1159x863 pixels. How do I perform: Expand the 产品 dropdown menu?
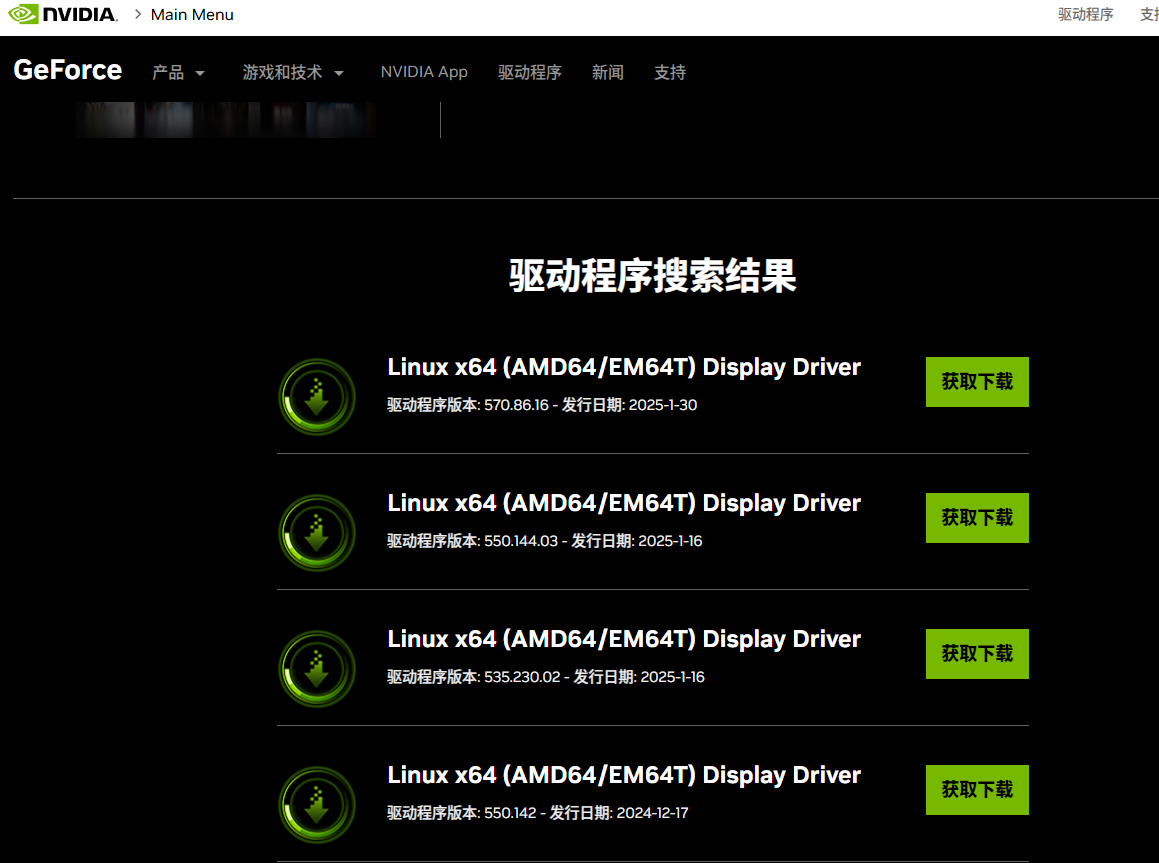tap(178, 72)
